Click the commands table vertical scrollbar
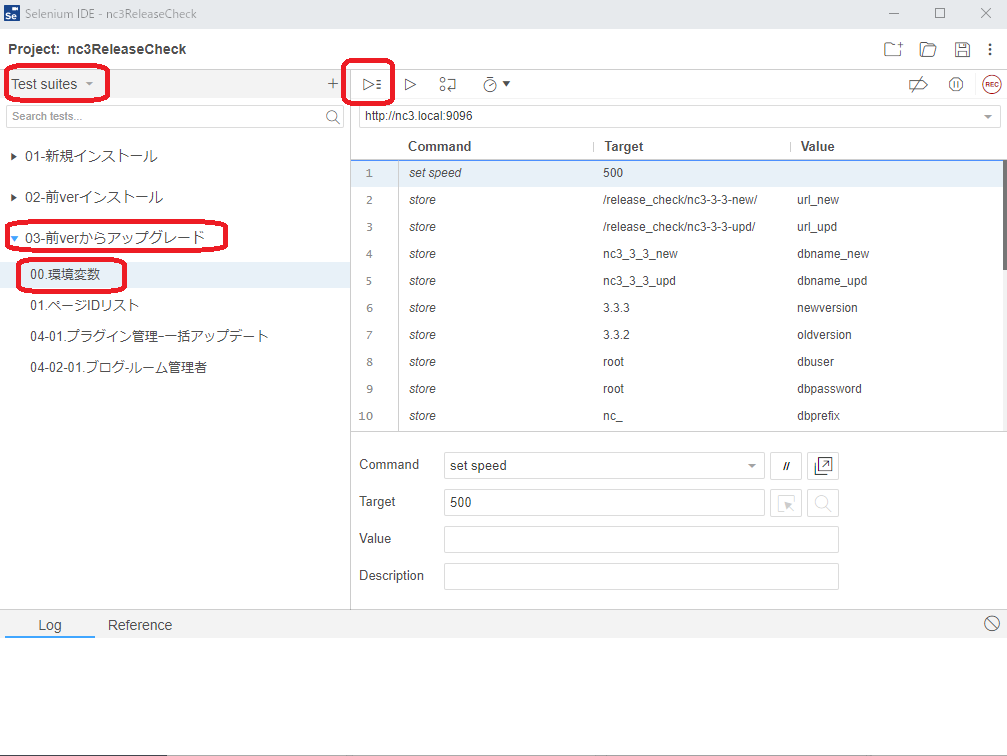This screenshot has height=756, width=1007. [1004, 216]
